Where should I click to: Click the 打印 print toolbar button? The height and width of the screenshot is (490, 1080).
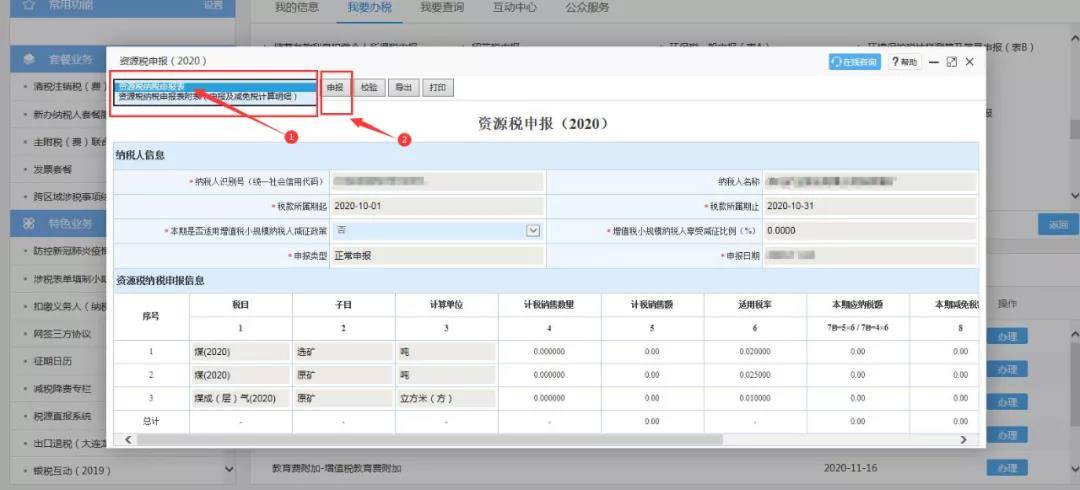coord(437,88)
